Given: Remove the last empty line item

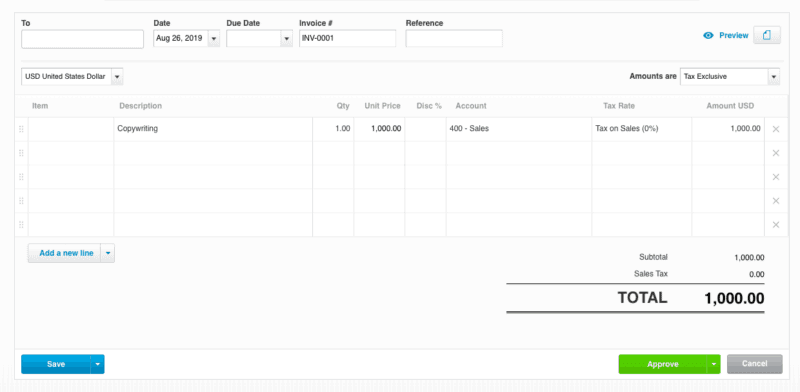Looking at the screenshot, I should point(776,225).
